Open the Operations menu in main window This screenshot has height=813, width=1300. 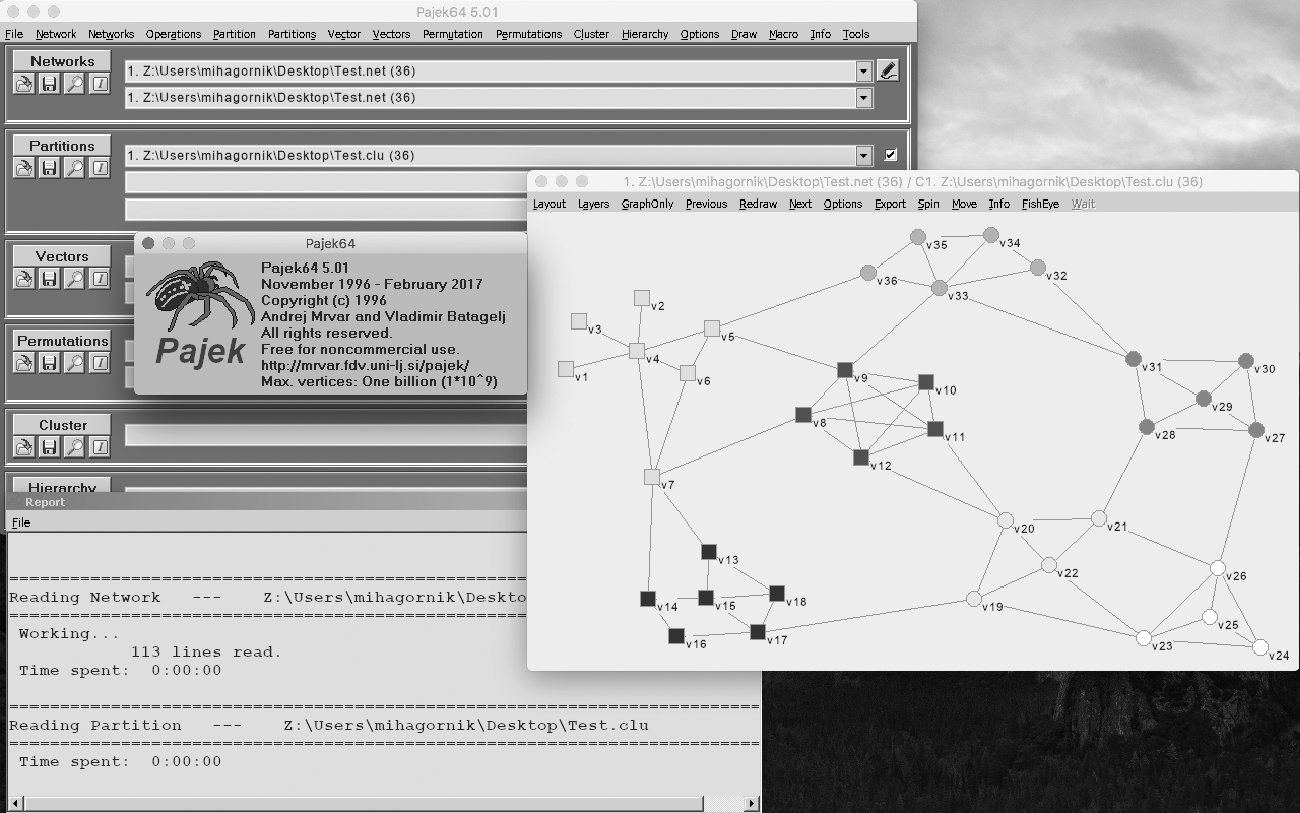(x=173, y=34)
